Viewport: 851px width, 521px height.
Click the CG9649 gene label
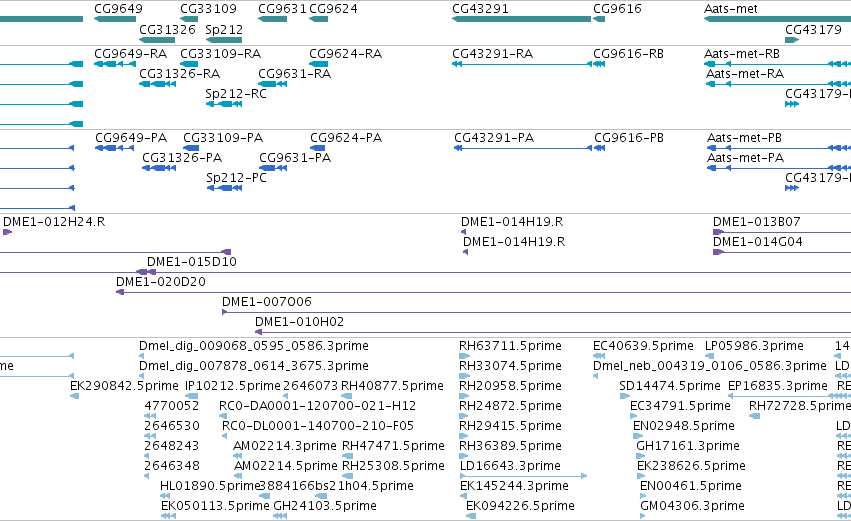[x=118, y=9]
